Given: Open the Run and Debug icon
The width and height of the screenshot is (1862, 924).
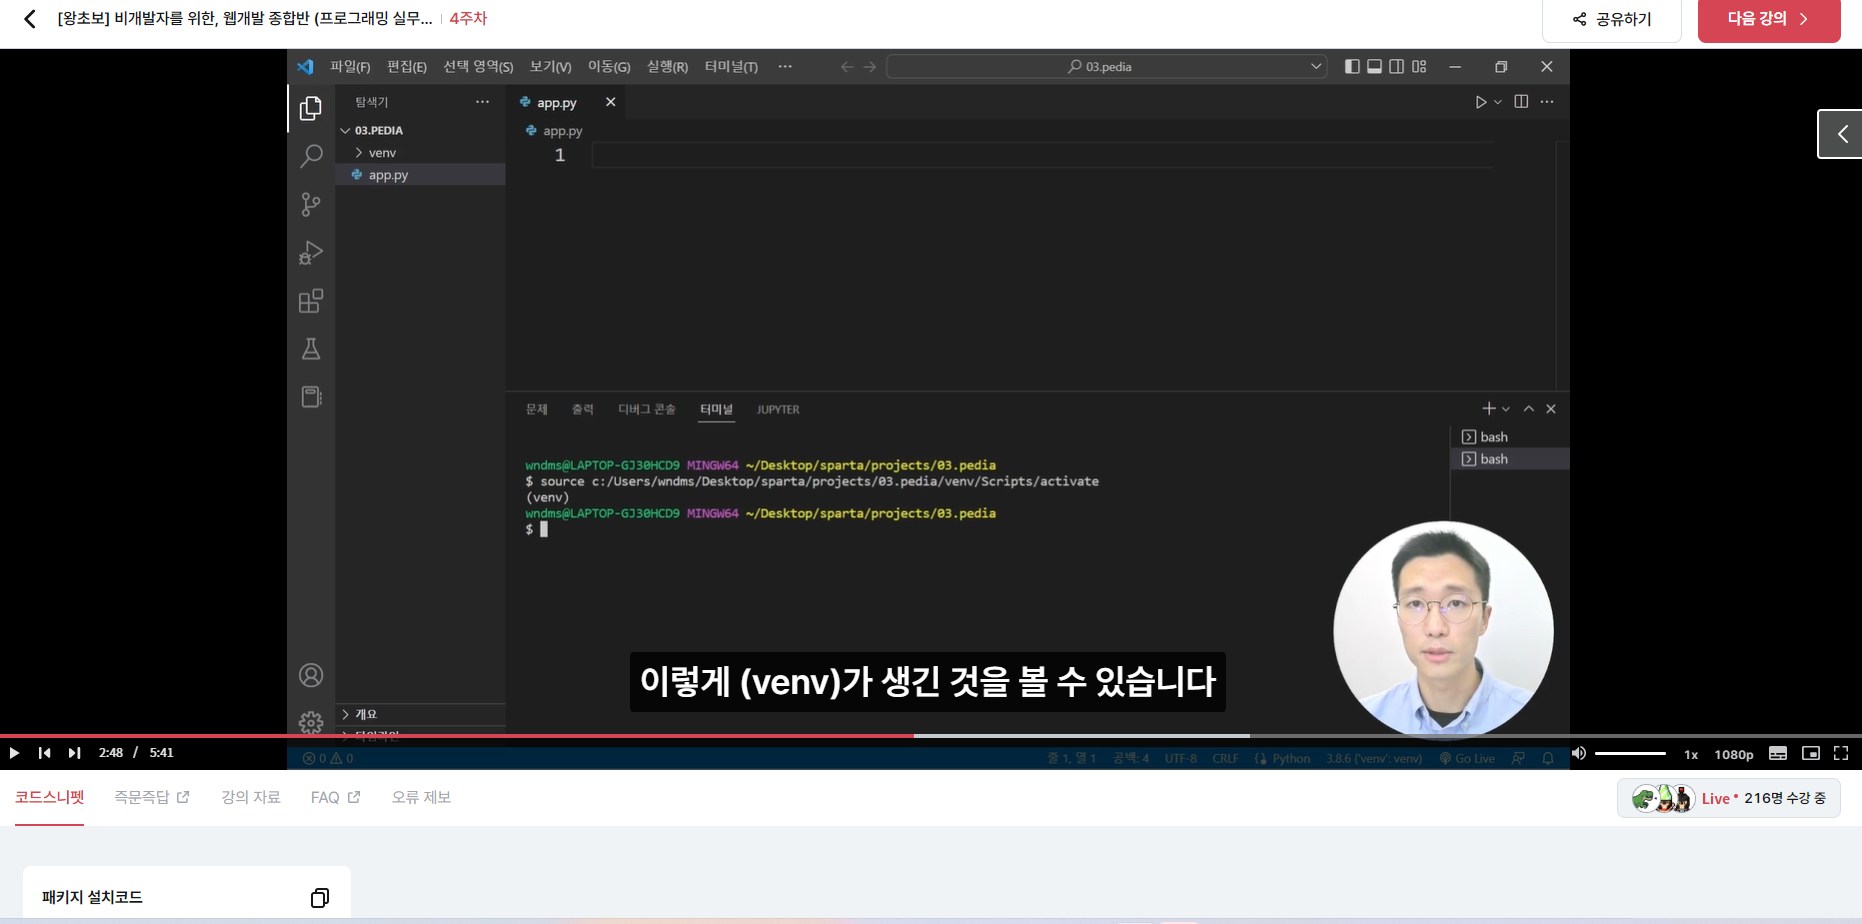Looking at the screenshot, I should pos(311,252).
